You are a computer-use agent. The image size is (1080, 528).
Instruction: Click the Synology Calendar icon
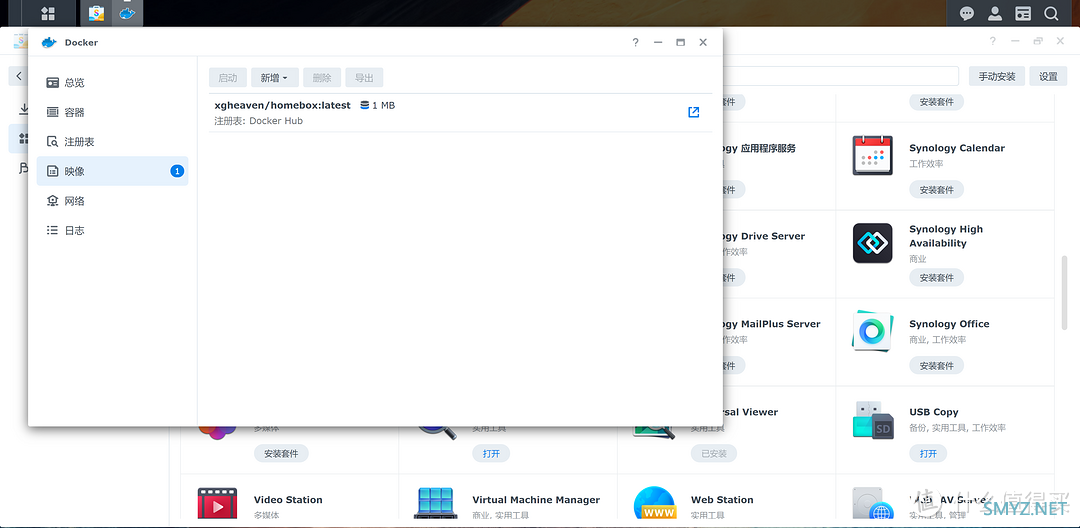coord(873,155)
